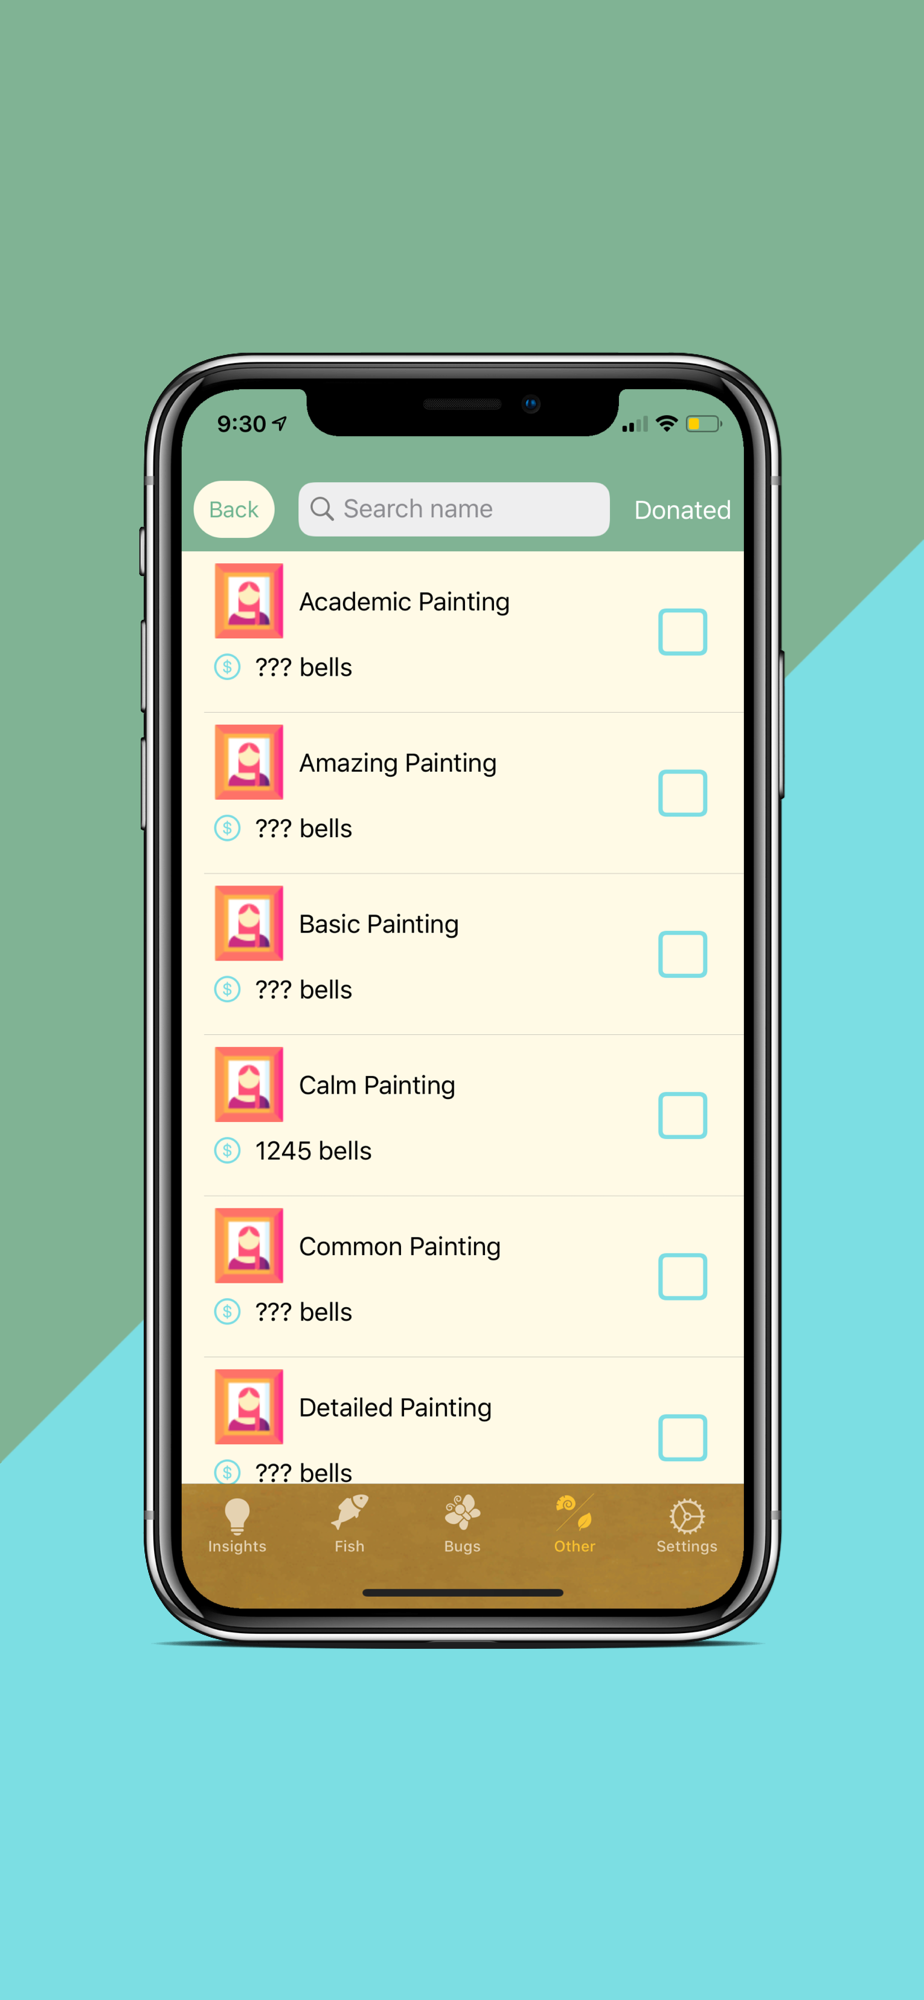Tap the Academic Painting portrait icon

(249, 601)
